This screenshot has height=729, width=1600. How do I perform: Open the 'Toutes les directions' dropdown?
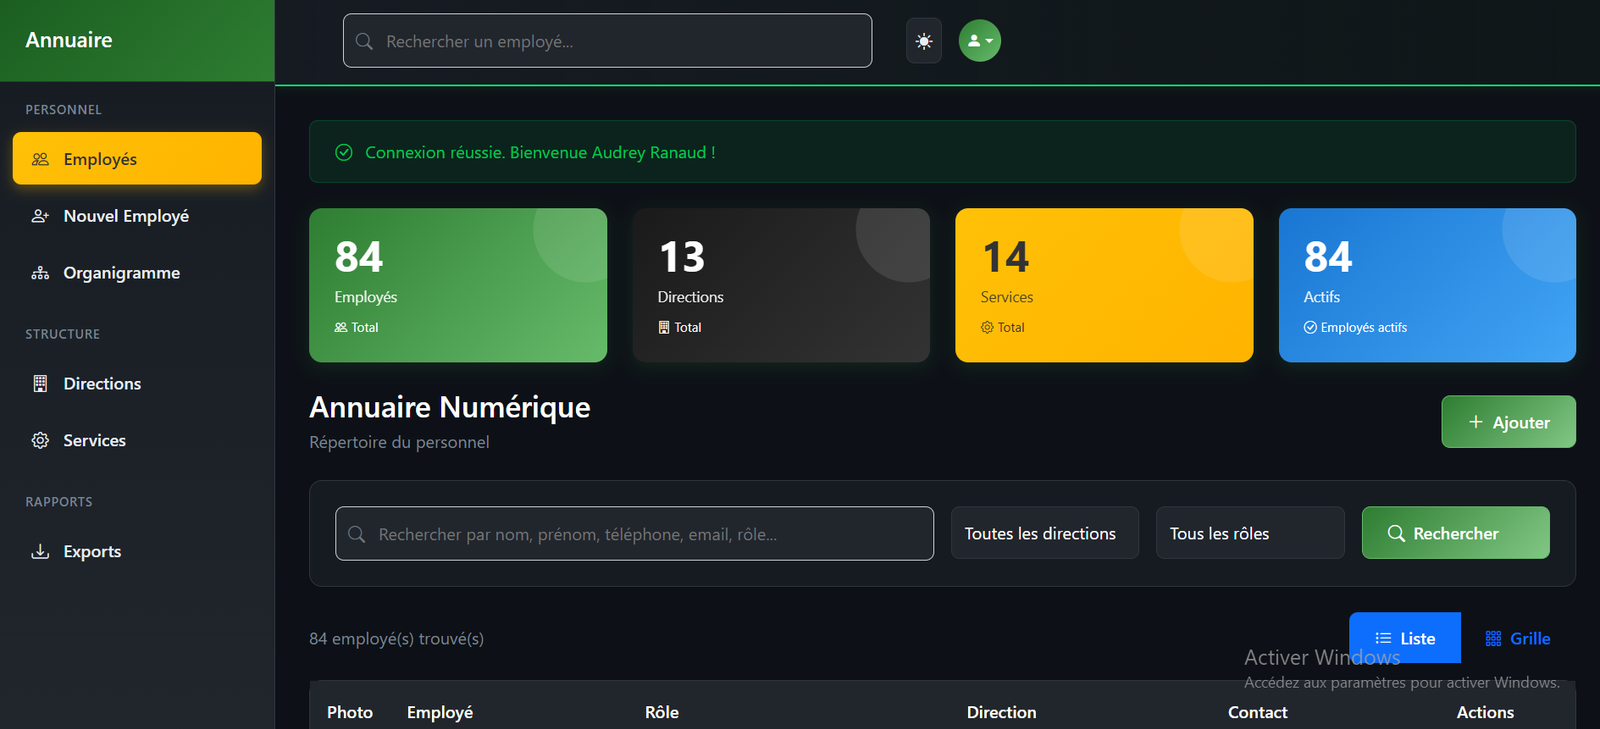pyautogui.click(x=1044, y=533)
